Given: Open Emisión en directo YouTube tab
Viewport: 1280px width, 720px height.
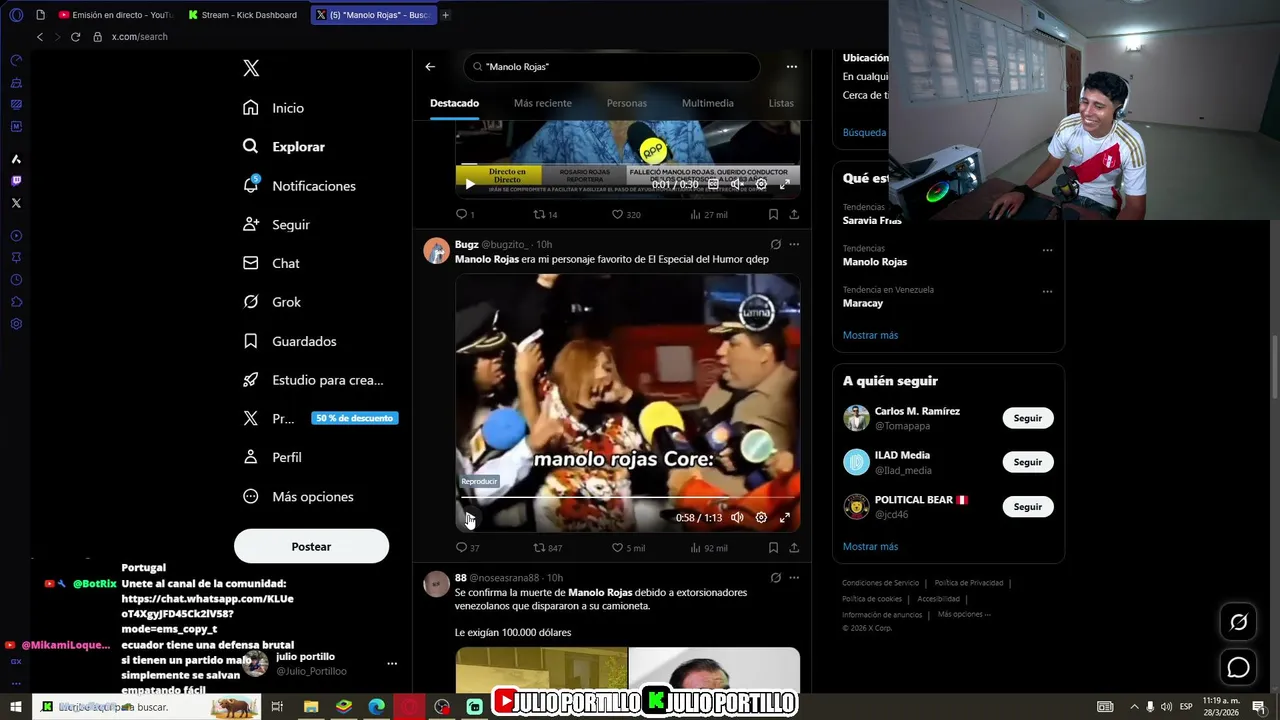Looking at the screenshot, I should click(115, 15).
